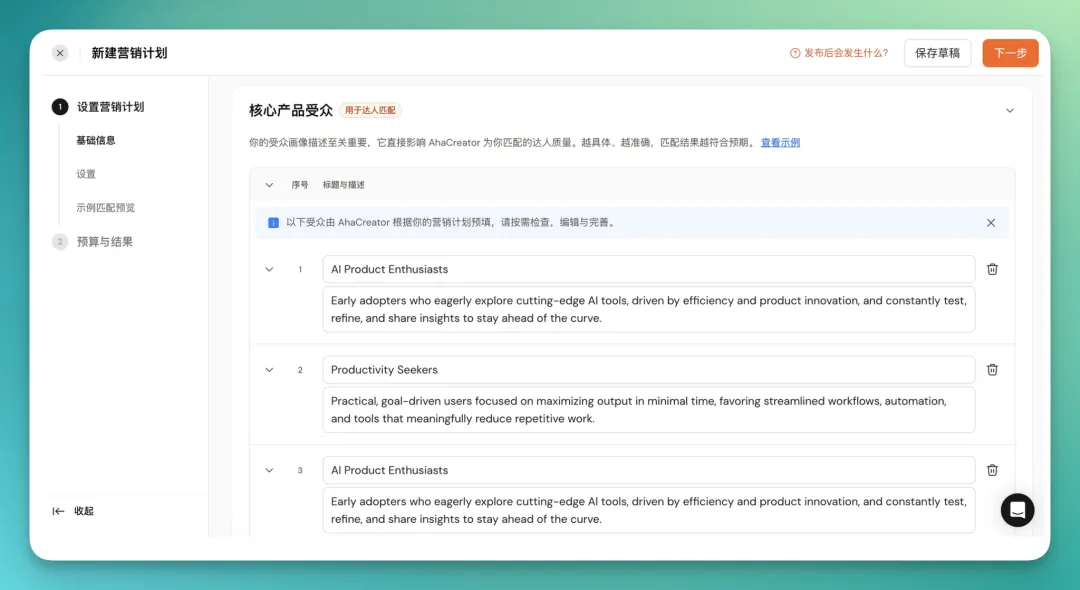Screen dimensions: 1080x590
Task: Dismiss the AhaCreator prefill notice
Action: (x=991, y=222)
